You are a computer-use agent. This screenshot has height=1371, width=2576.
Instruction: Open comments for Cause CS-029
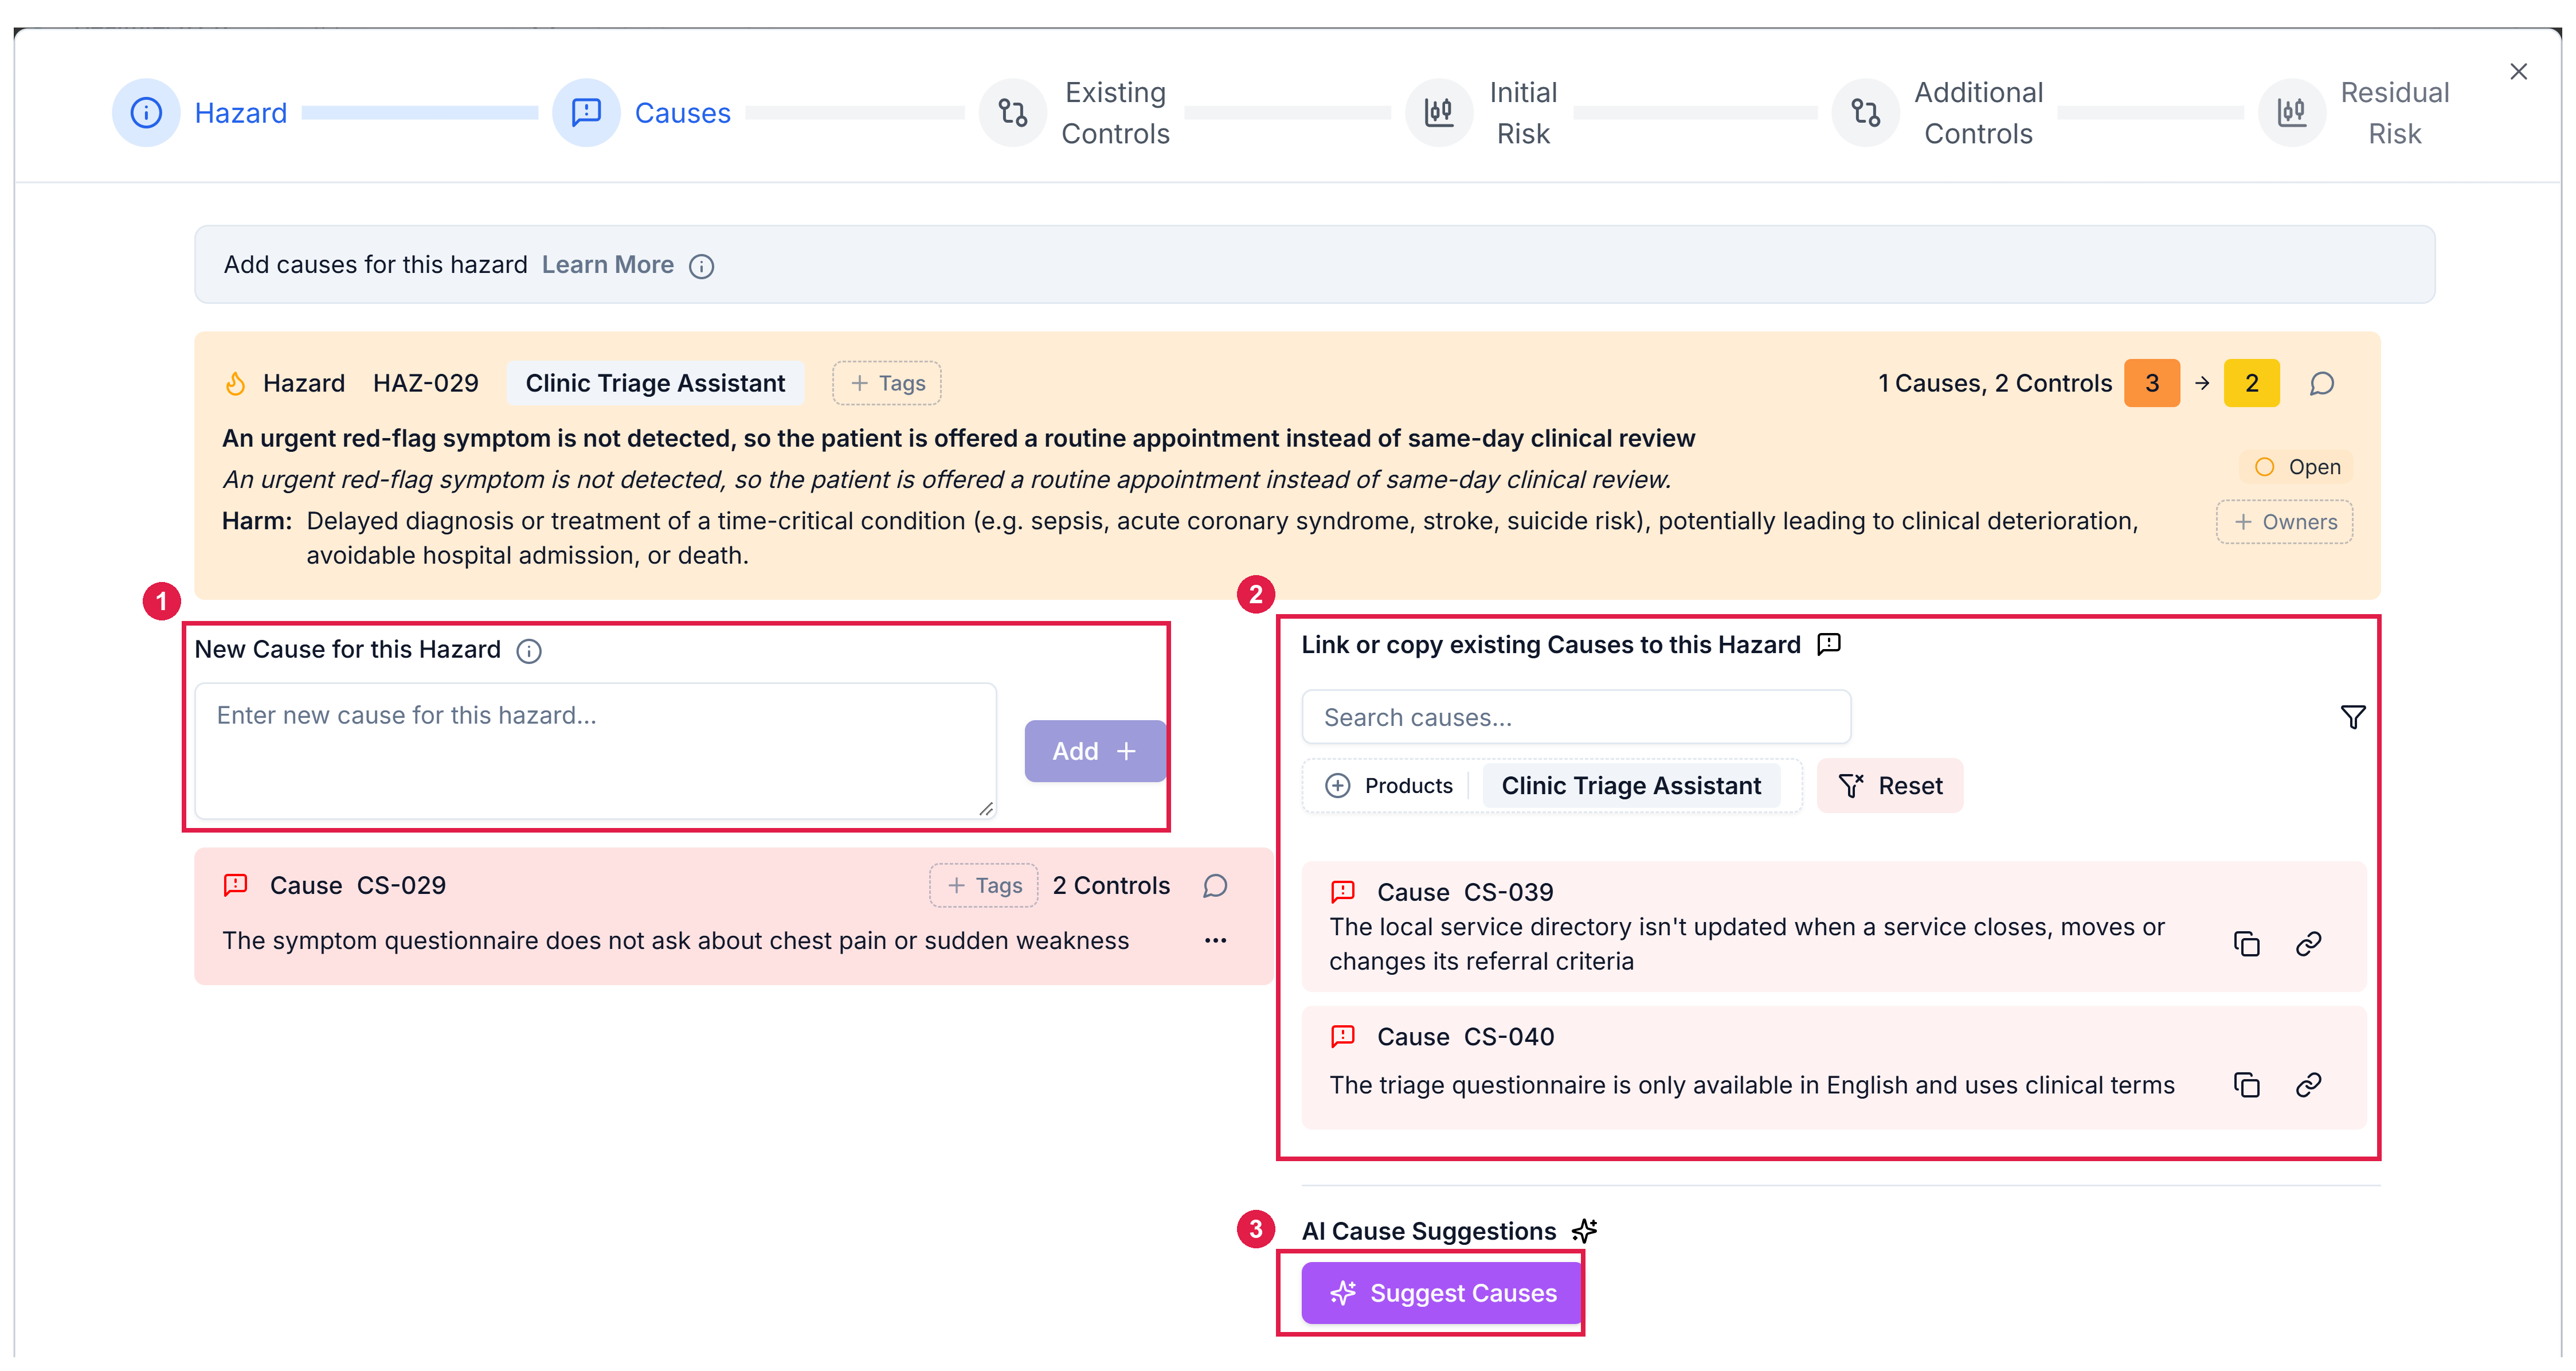pyautogui.click(x=1215, y=886)
